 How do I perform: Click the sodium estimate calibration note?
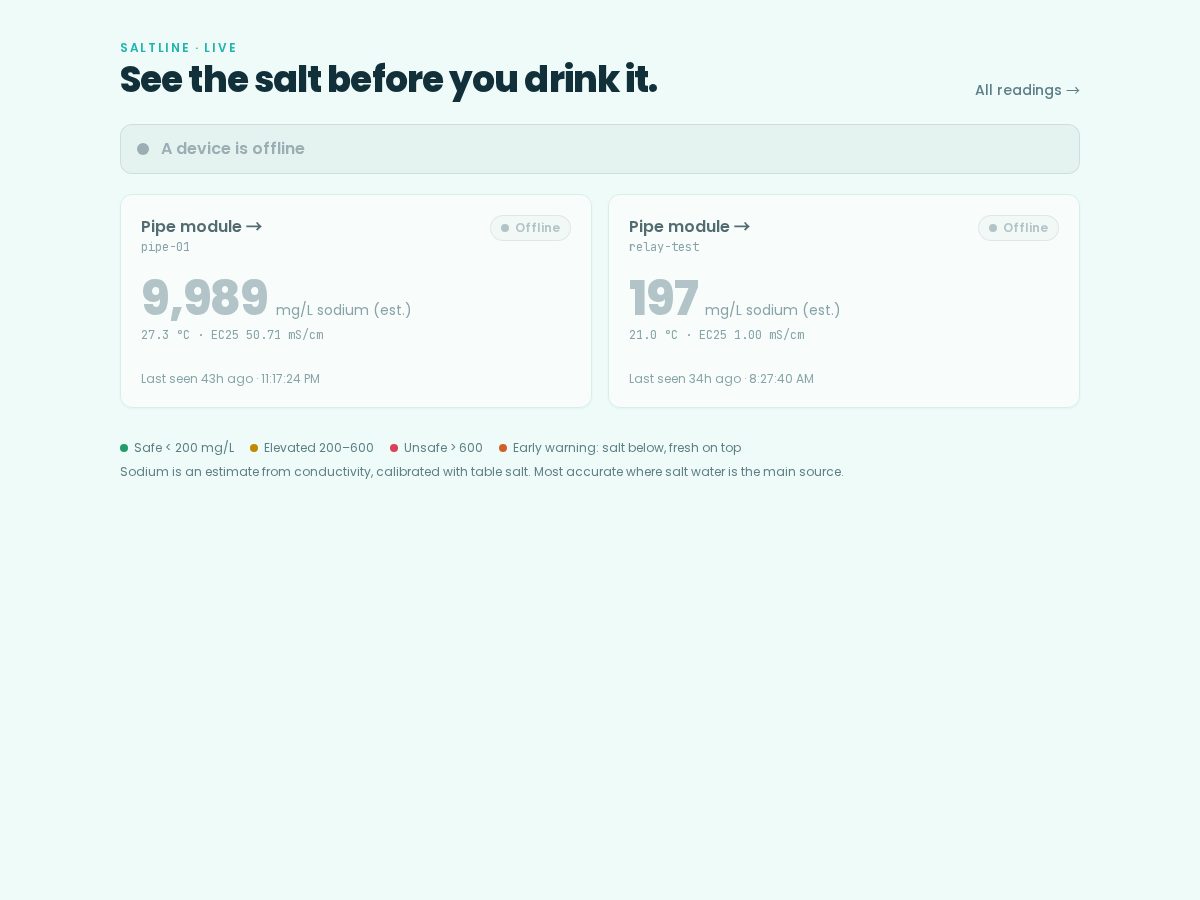tap(482, 472)
